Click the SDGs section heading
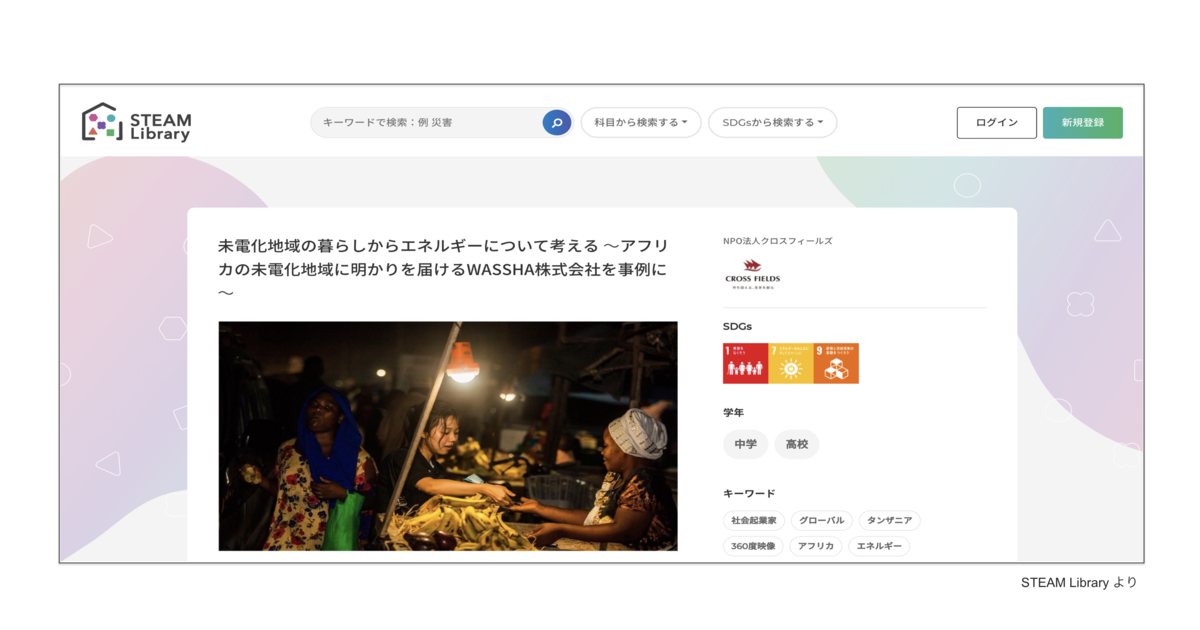Viewport: 1200px width, 630px height. point(737,327)
